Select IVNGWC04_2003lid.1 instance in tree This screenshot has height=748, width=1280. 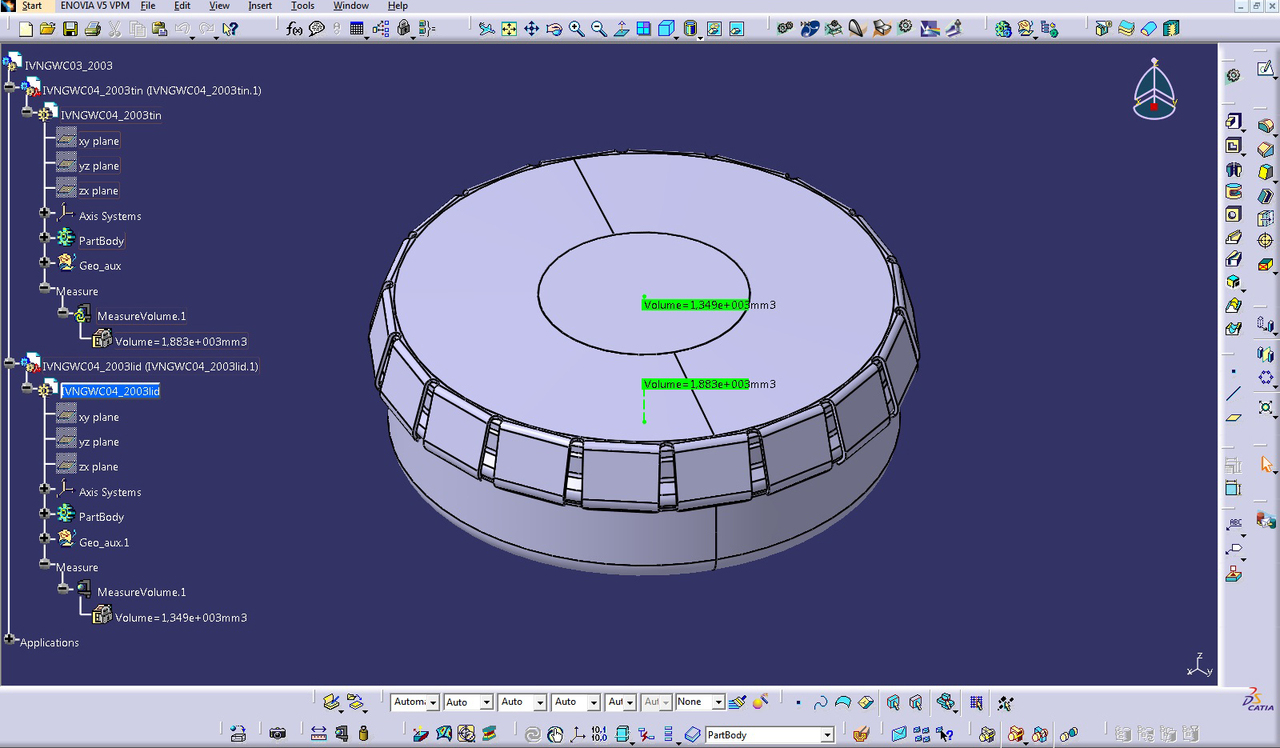(150, 367)
